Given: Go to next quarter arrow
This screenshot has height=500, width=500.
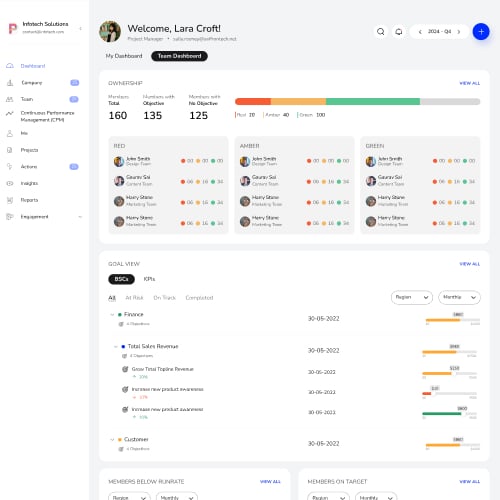Looking at the screenshot, I should [459, 32].
